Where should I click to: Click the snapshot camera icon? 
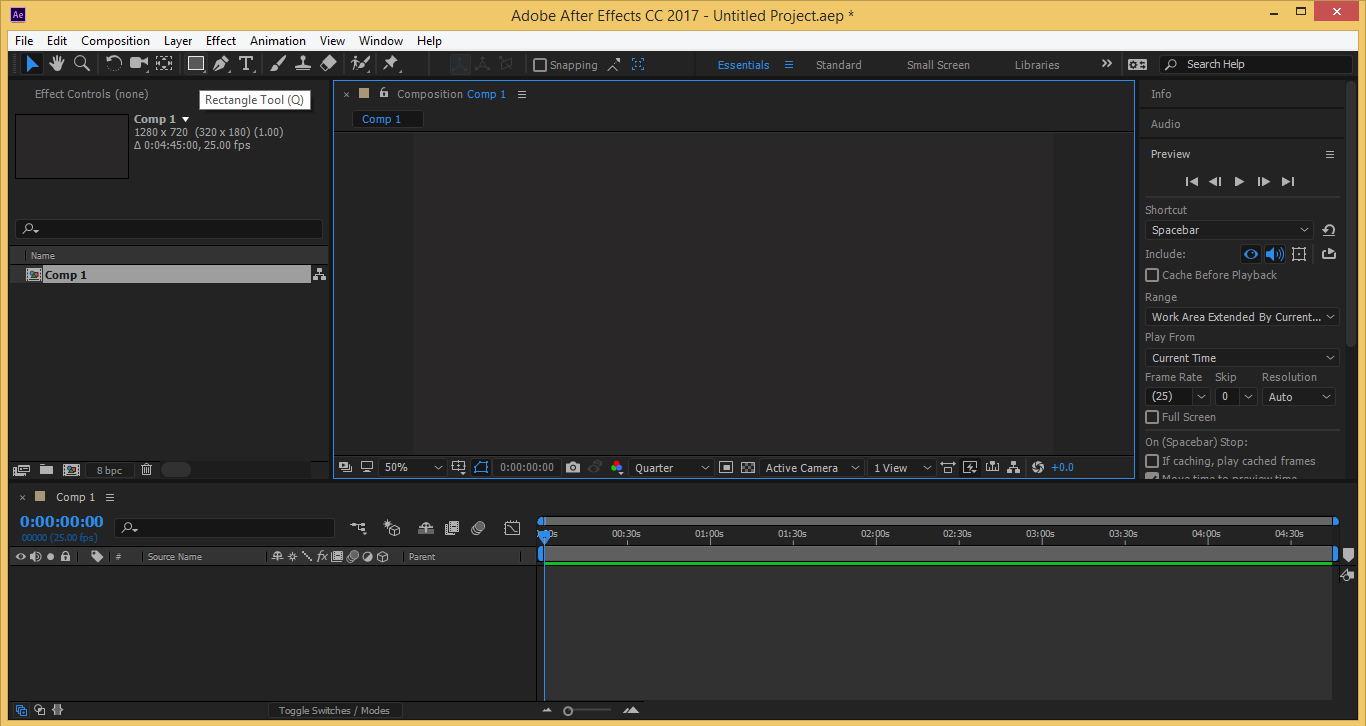[573, 468]
